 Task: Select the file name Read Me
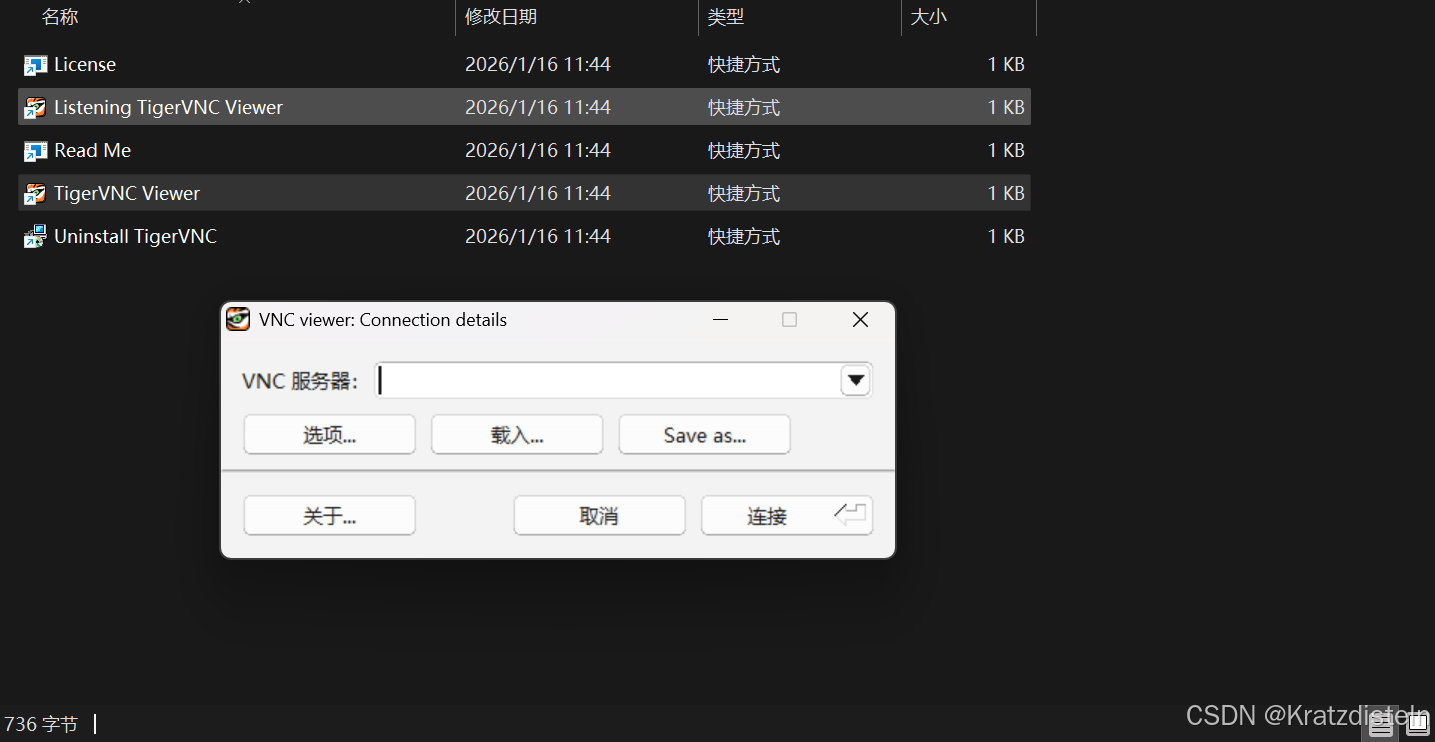[x=92, y=151]
